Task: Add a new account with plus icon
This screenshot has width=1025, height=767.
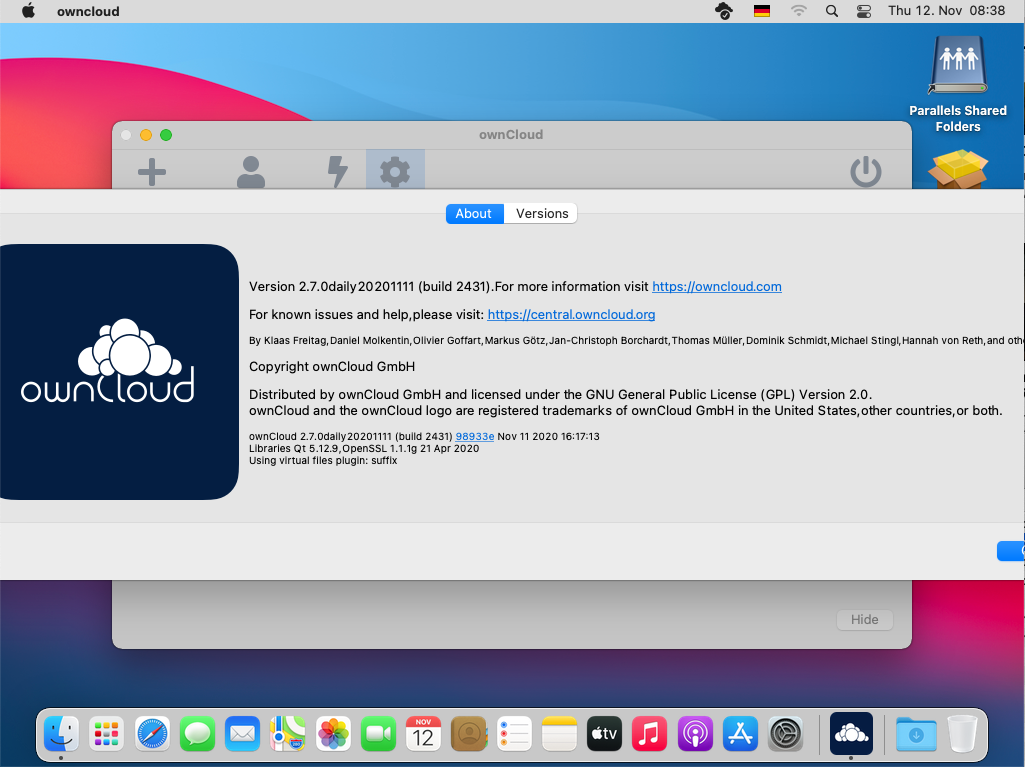Action: [x=152, y=172]
